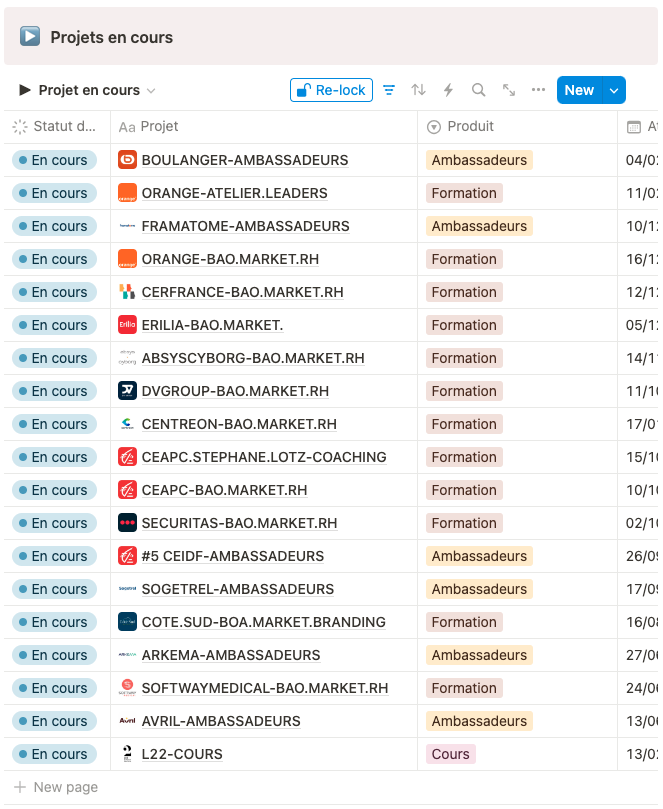The width and height of the screenshot is (663, 809).
Task: Click L22-COURS project name
Action: point(182,754)
